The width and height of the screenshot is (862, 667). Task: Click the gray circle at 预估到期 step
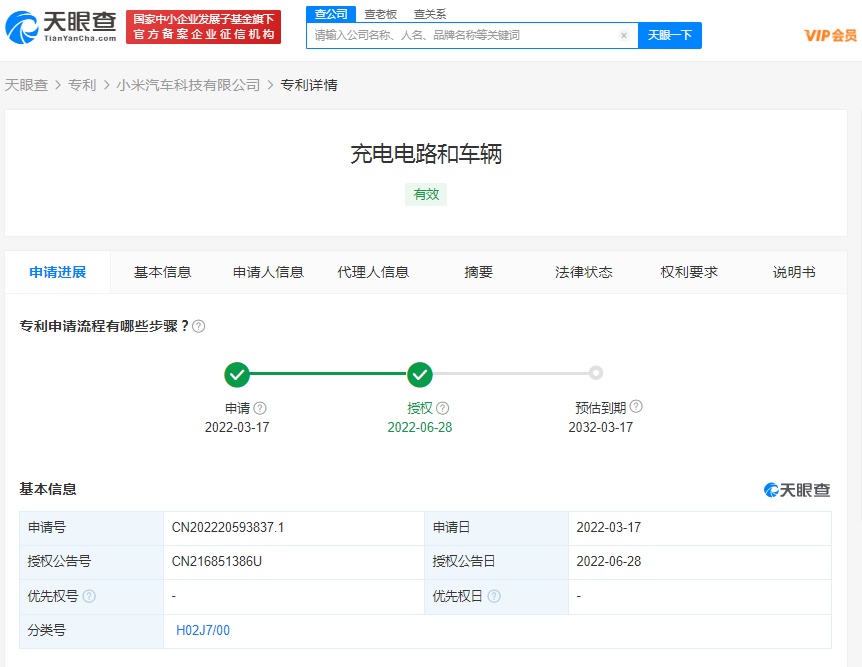point(596,373)
